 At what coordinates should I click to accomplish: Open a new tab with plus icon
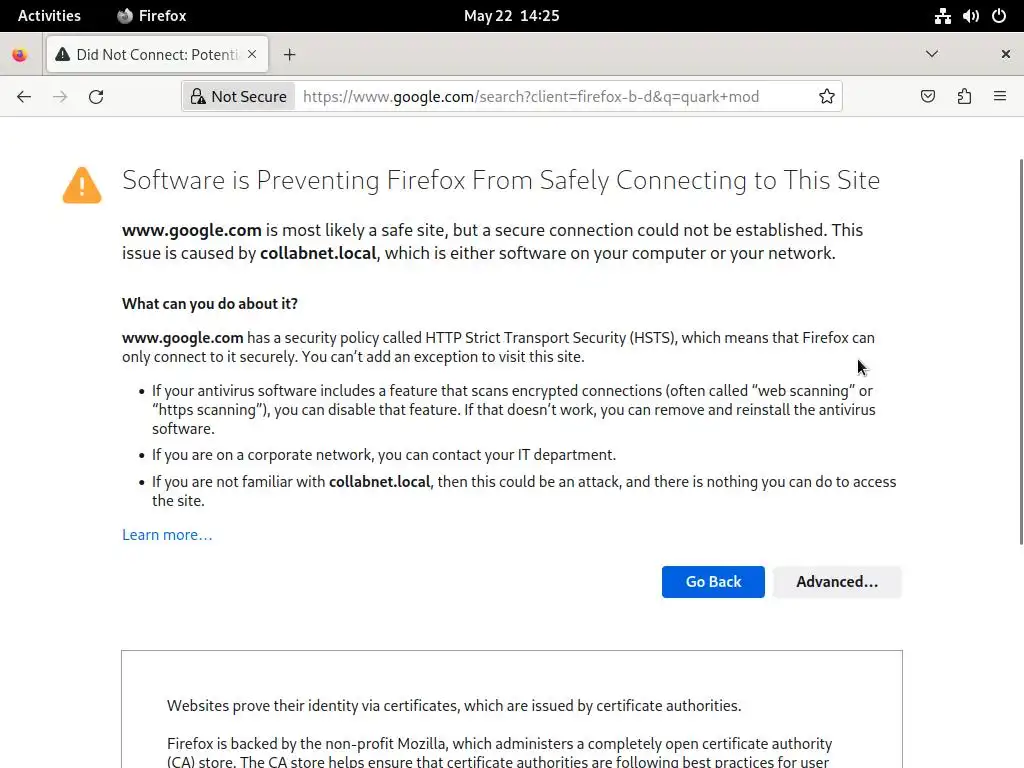tap(289, 55)
